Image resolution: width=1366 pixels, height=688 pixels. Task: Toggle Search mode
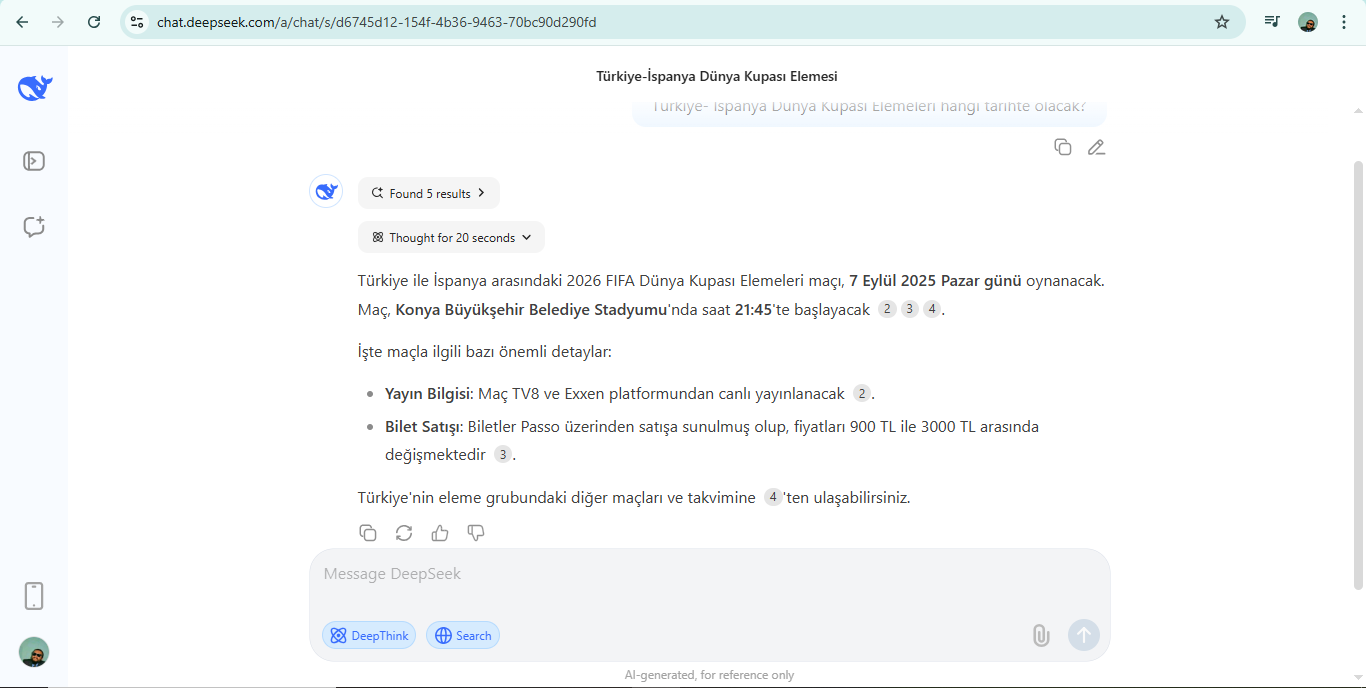click(x=463, y=635)
